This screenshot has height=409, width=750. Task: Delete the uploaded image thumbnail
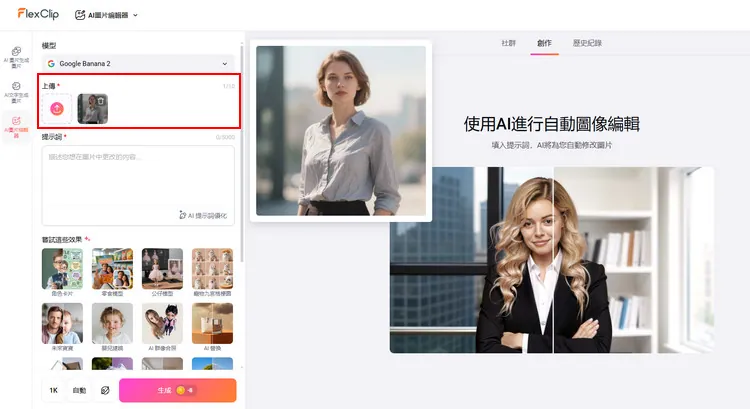tap(100, 101)
